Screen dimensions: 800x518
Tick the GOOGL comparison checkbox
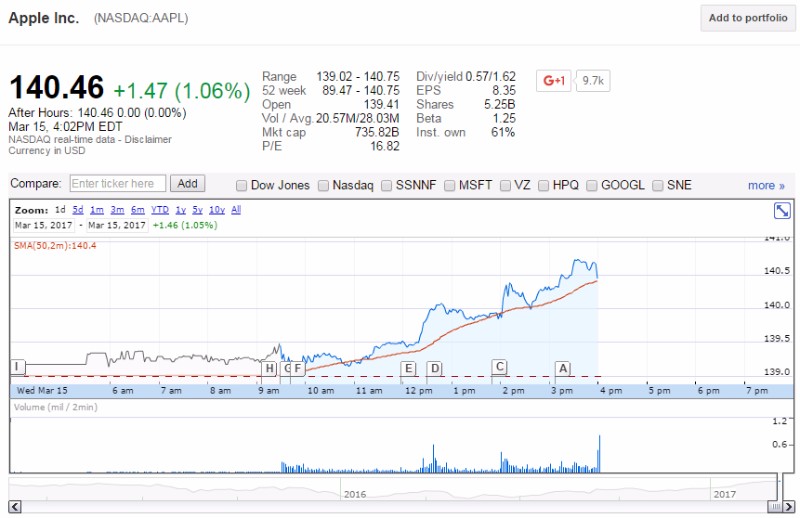click(x=591, y=186)
